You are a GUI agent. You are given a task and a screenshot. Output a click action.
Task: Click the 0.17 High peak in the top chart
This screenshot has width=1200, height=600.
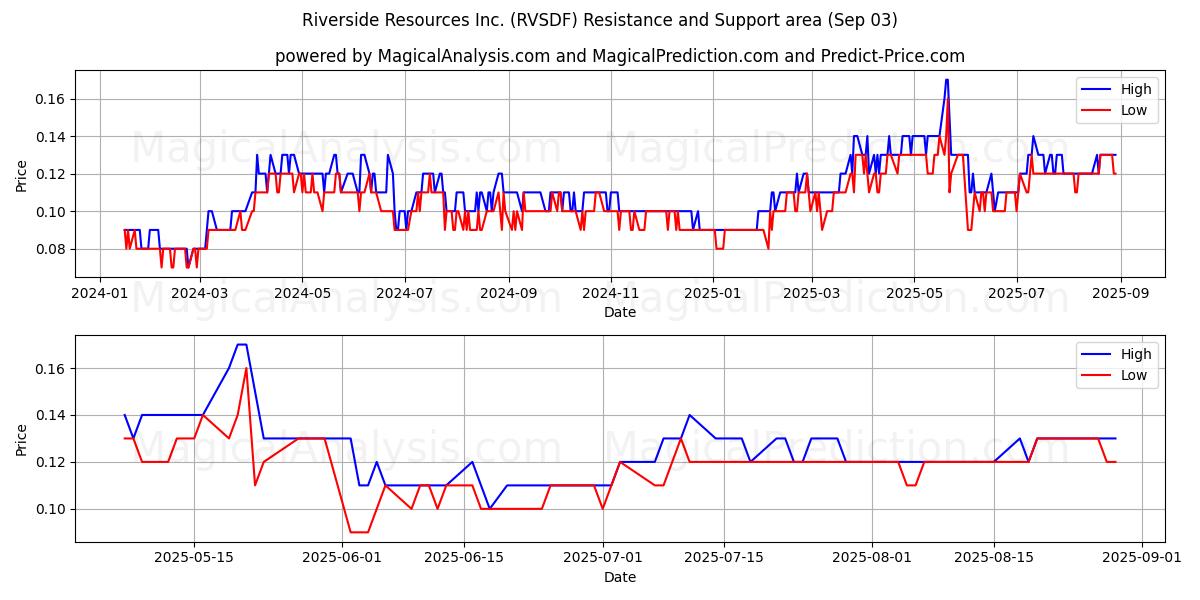(946, 80)
